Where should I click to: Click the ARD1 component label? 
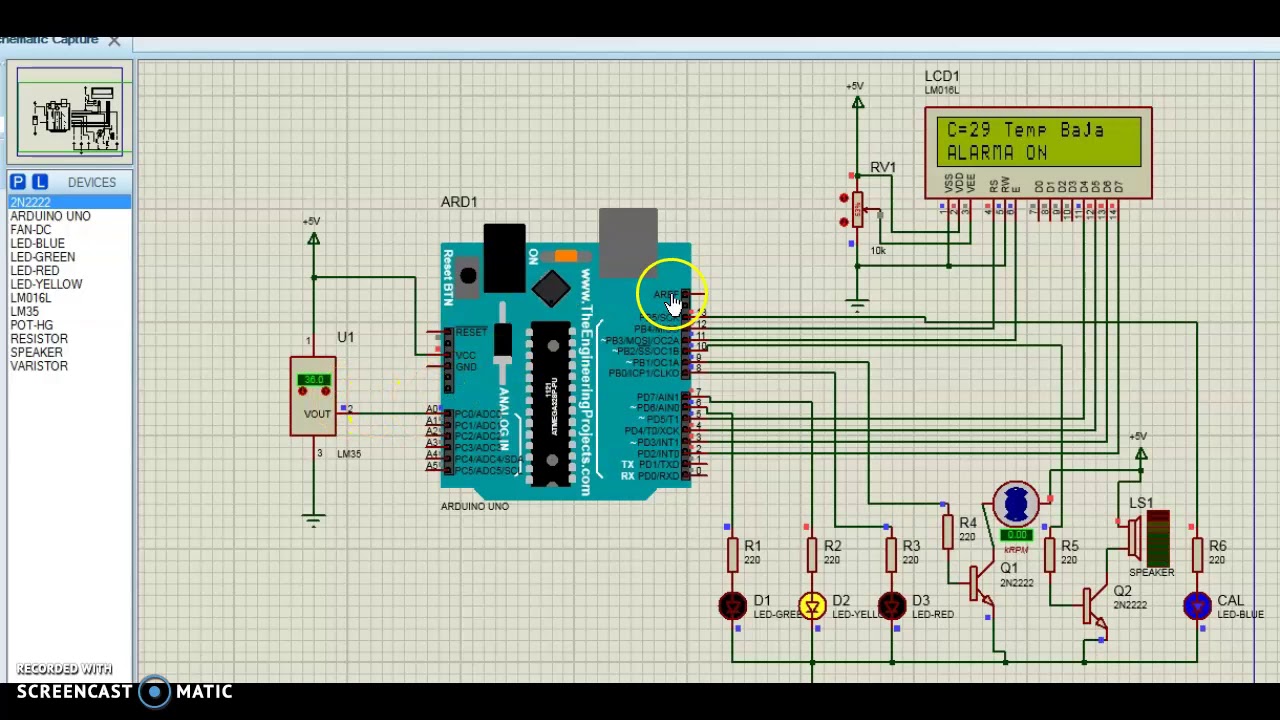(x=459, y=202)
